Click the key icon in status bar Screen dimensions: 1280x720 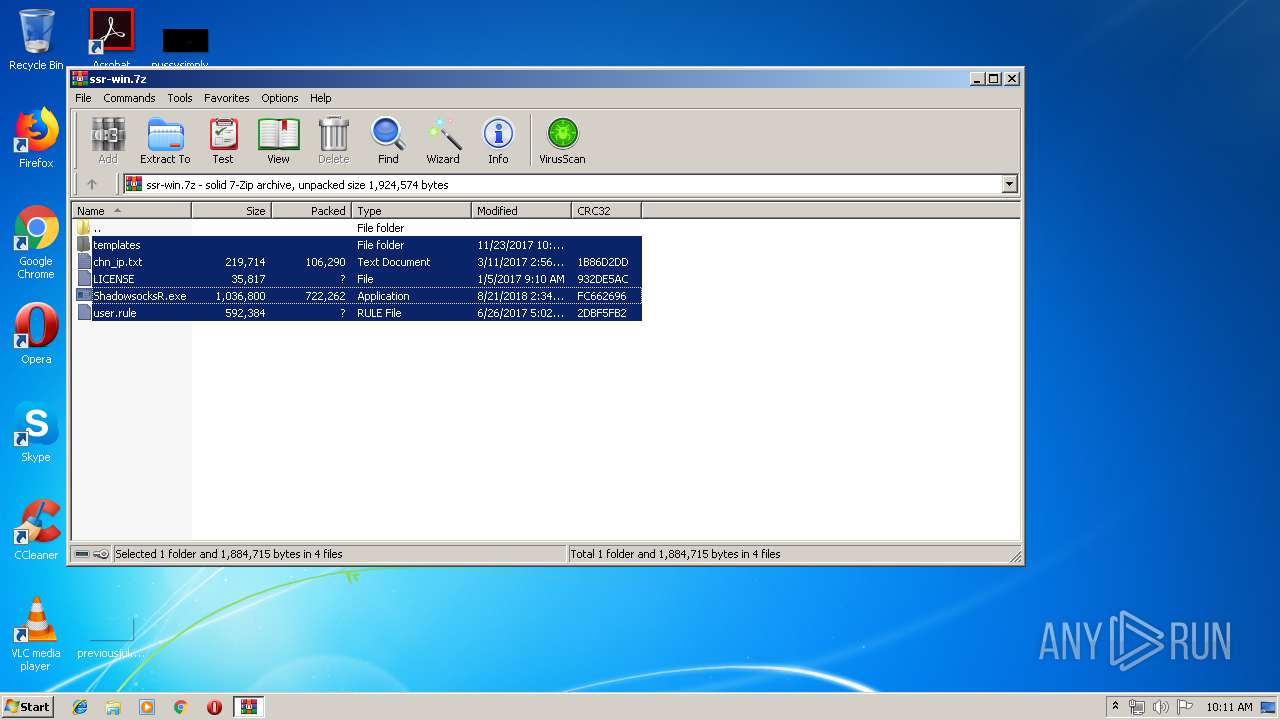coord(101,554)
